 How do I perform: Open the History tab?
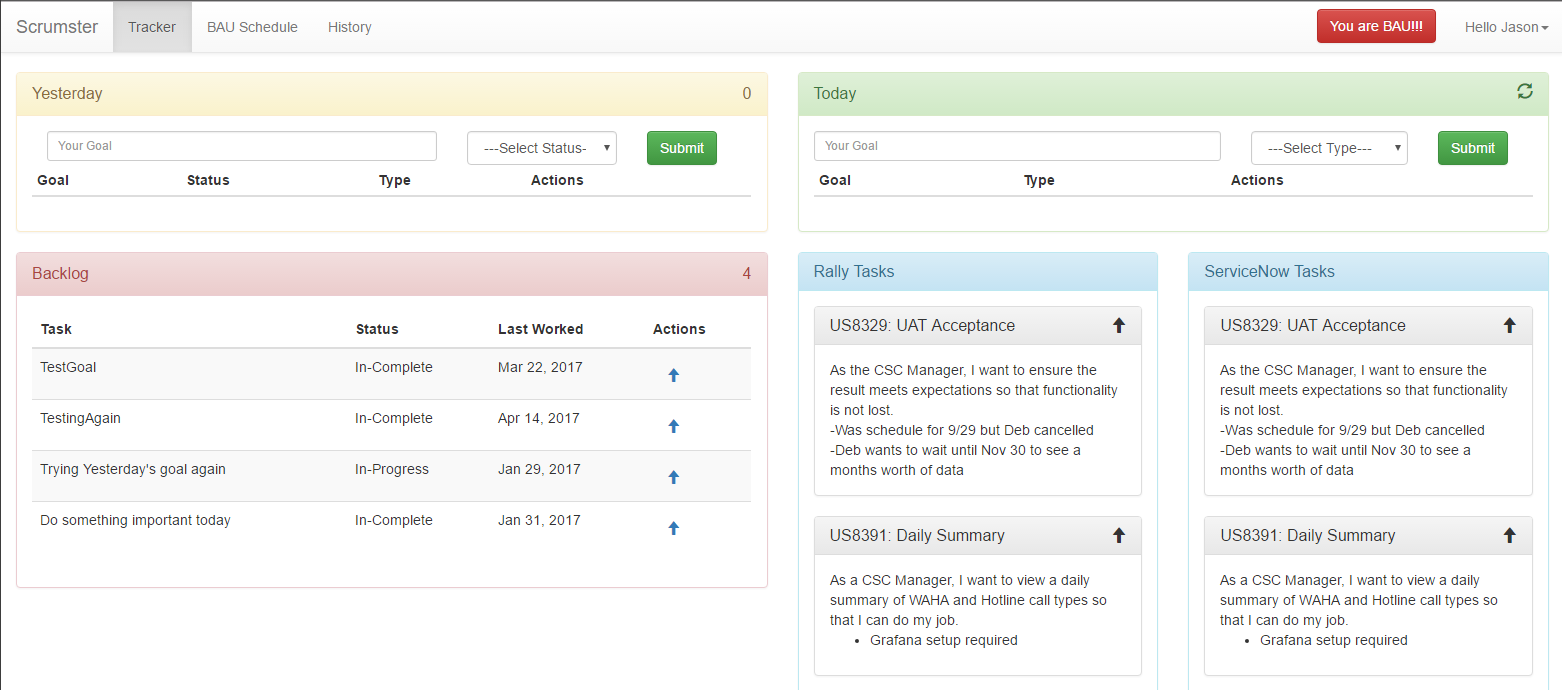click(x=349, y=27)
